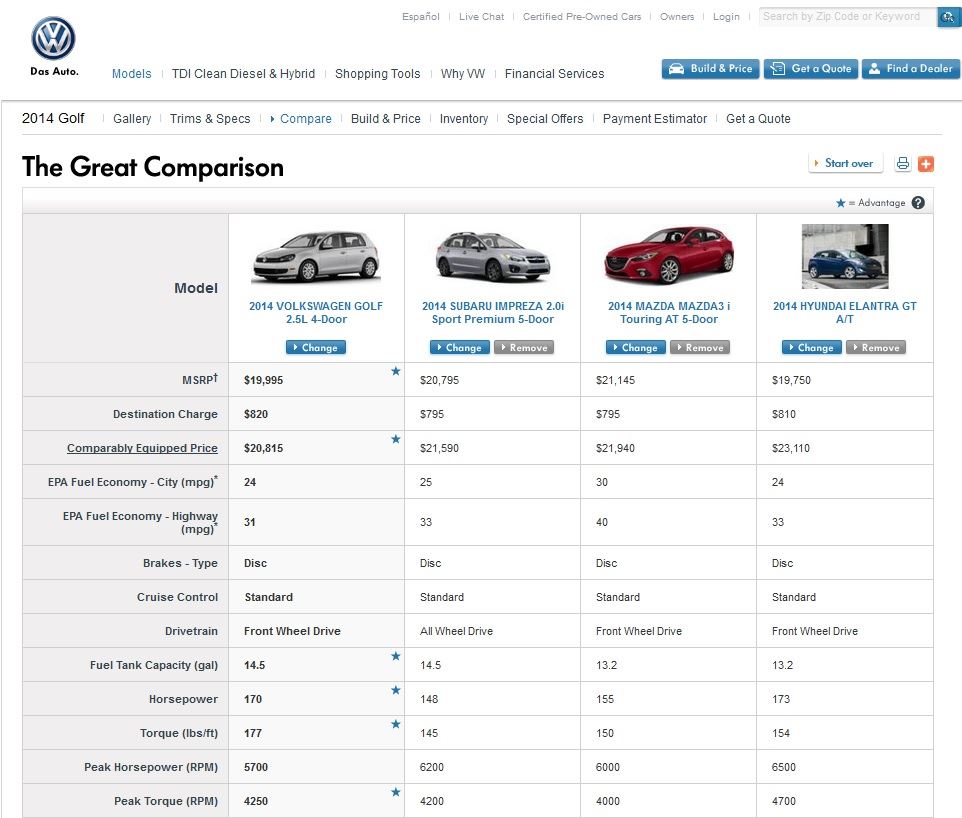Click the Comparably Equipped Price advantage star

396,439
